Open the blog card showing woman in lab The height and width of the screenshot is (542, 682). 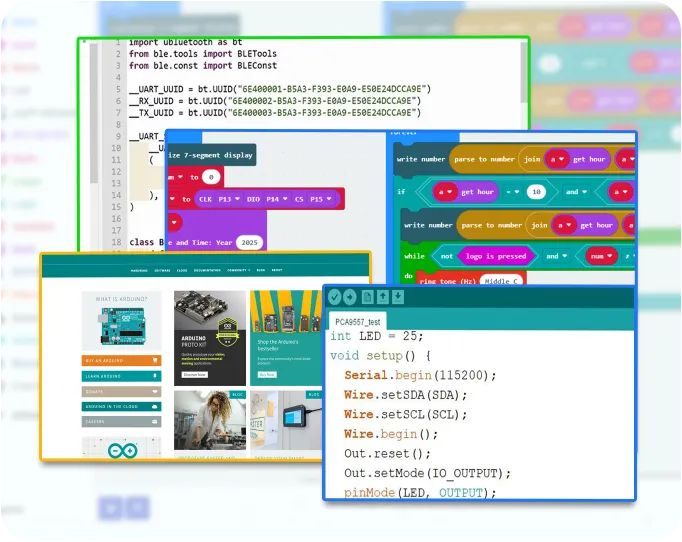click(210, 420)
